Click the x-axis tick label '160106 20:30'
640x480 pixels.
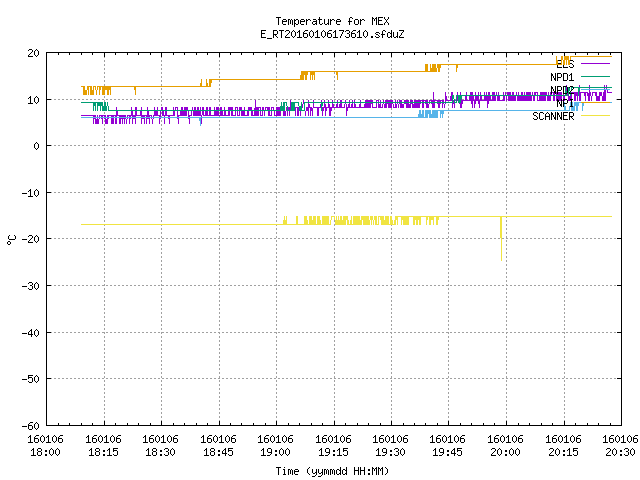pos(620,445)
